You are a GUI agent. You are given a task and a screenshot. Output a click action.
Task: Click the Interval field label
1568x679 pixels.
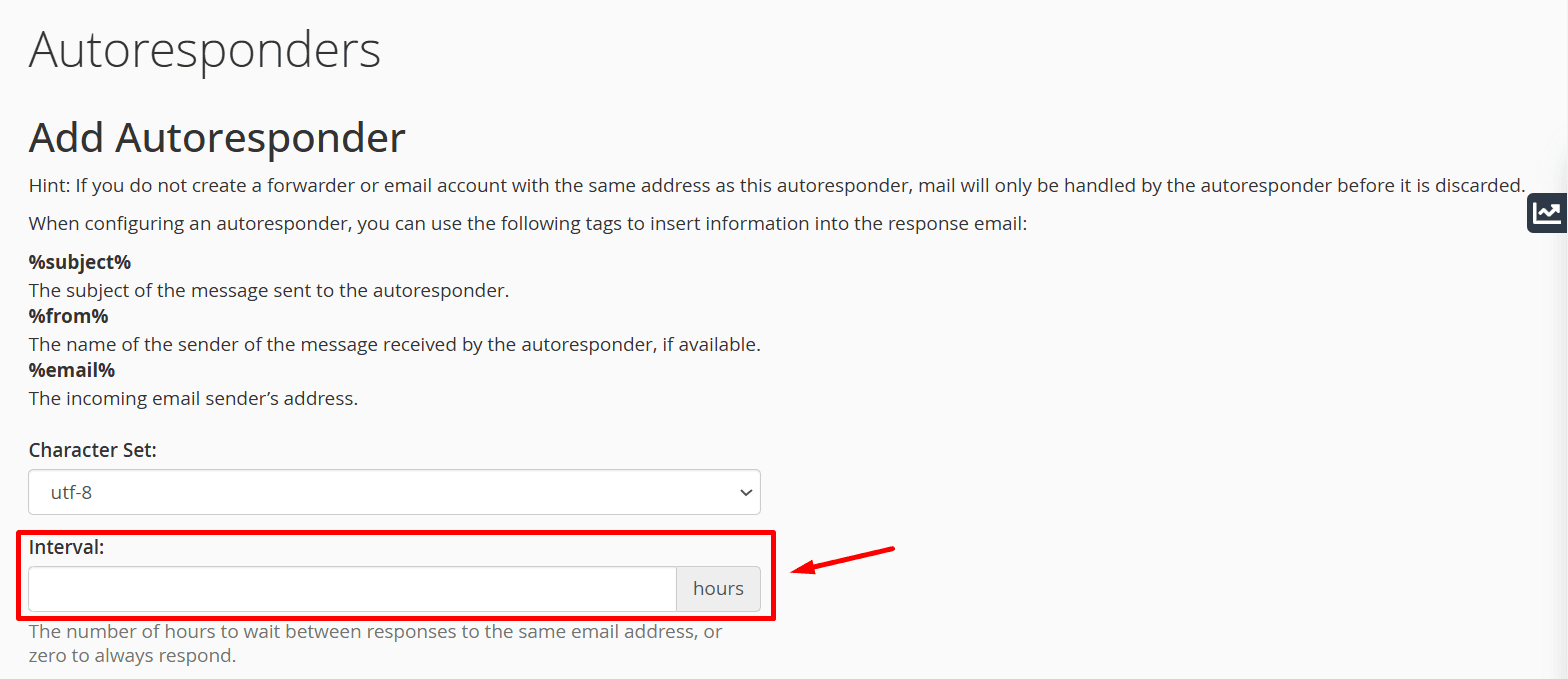click(x=66, y=547)
